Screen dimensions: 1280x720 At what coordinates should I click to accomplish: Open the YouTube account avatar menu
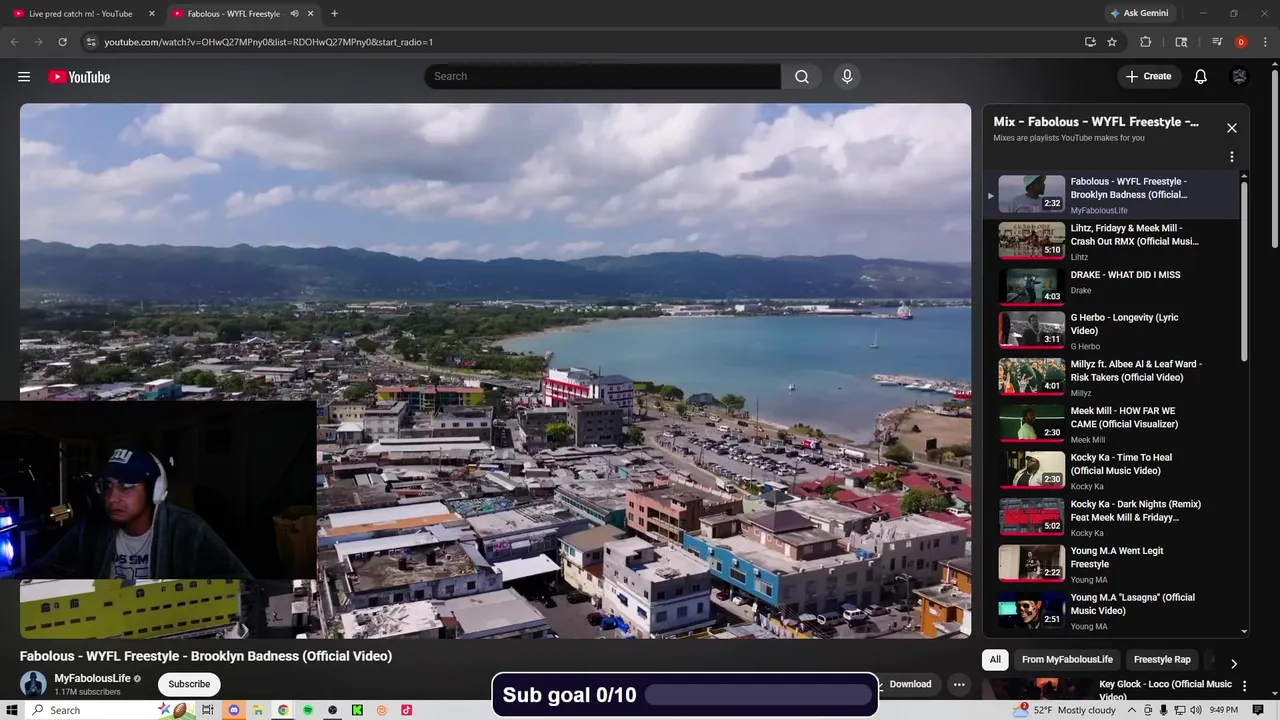coord(1239,77)
